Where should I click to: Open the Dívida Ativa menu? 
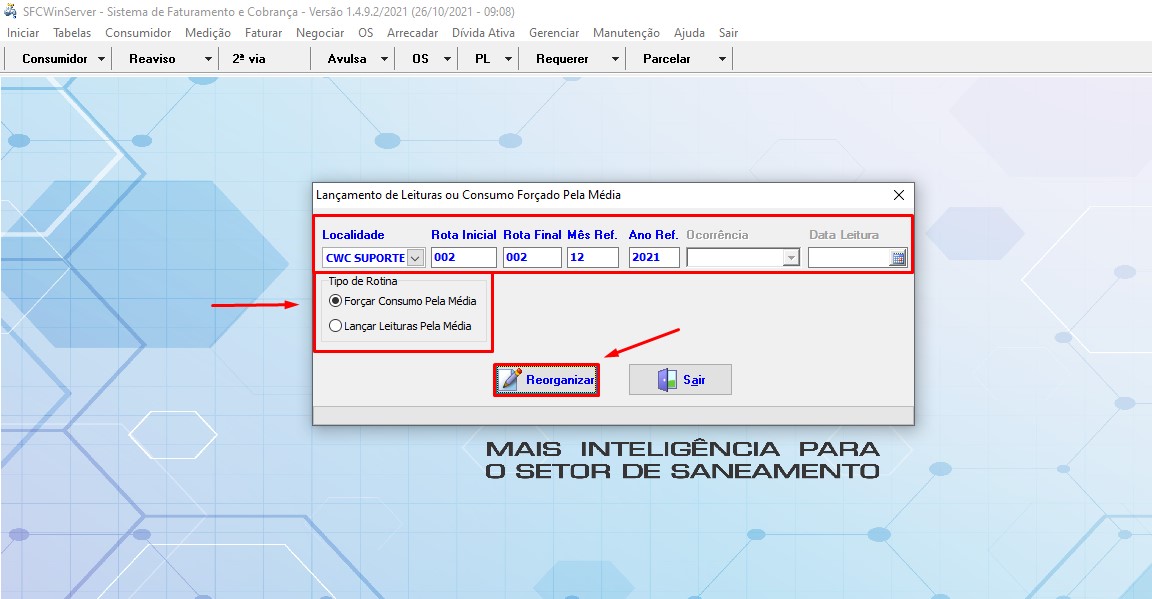click(x=483, y=33)
